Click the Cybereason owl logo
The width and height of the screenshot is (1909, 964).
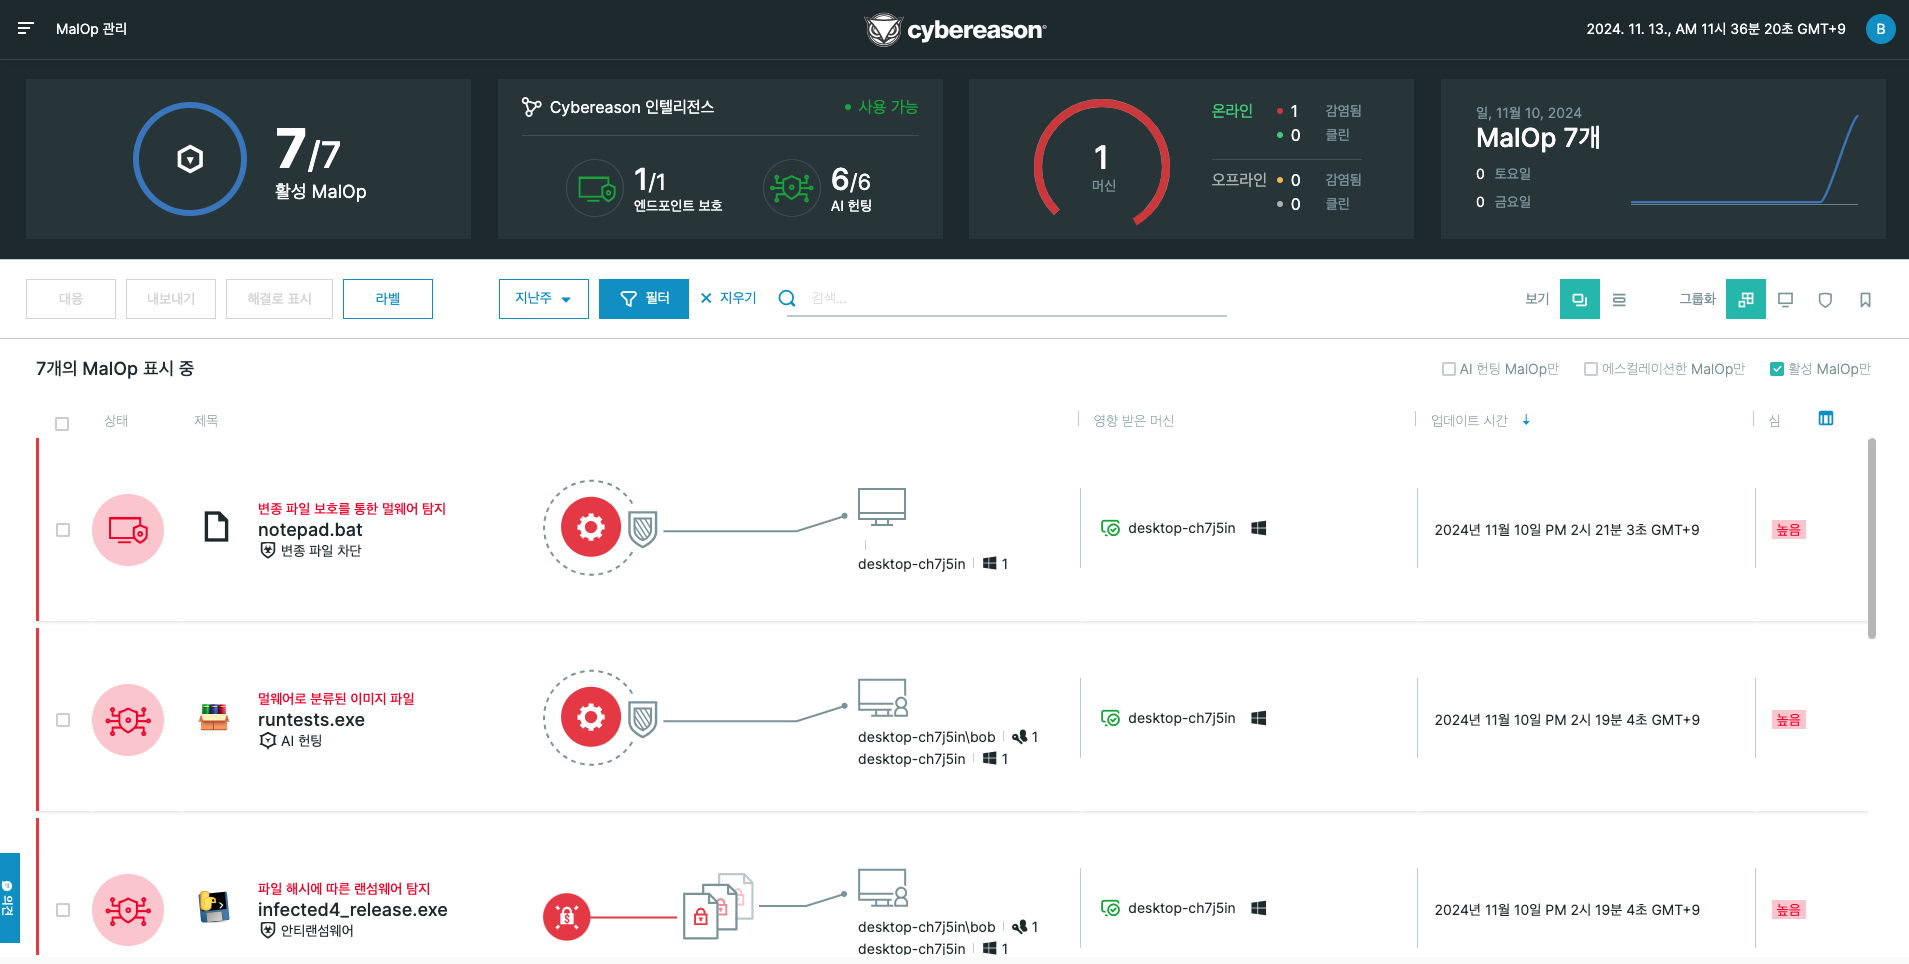click(x=883, y=30)
